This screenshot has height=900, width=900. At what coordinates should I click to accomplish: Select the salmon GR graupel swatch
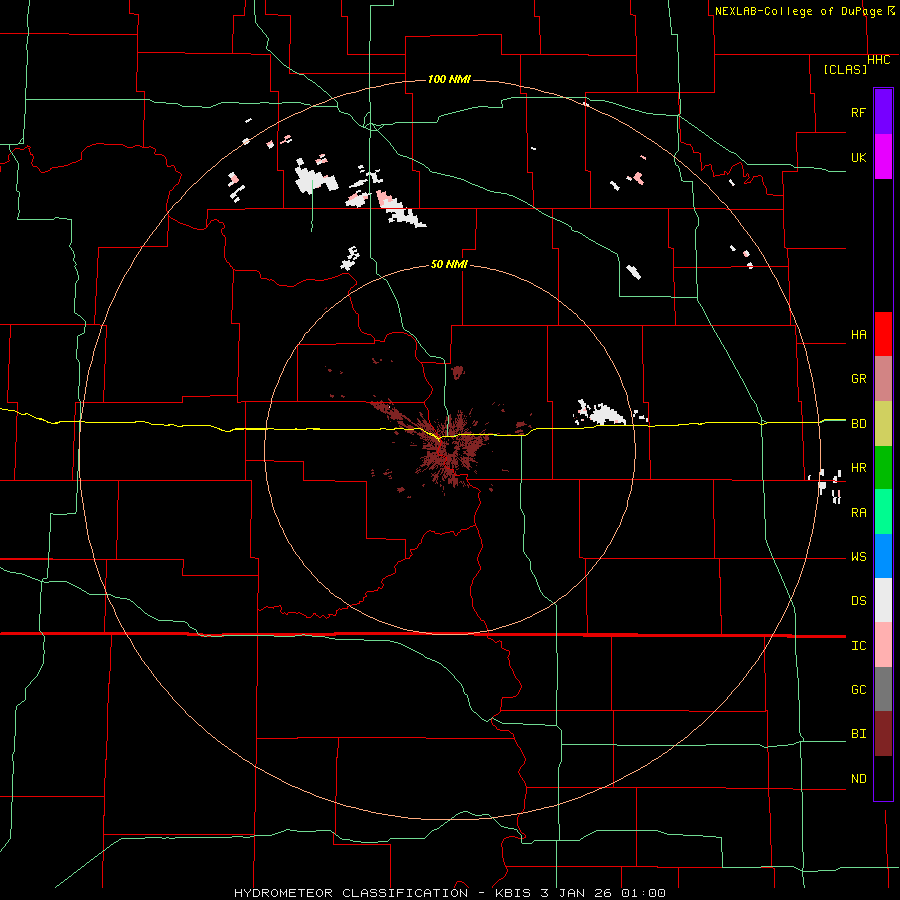[x=883, y=379]
